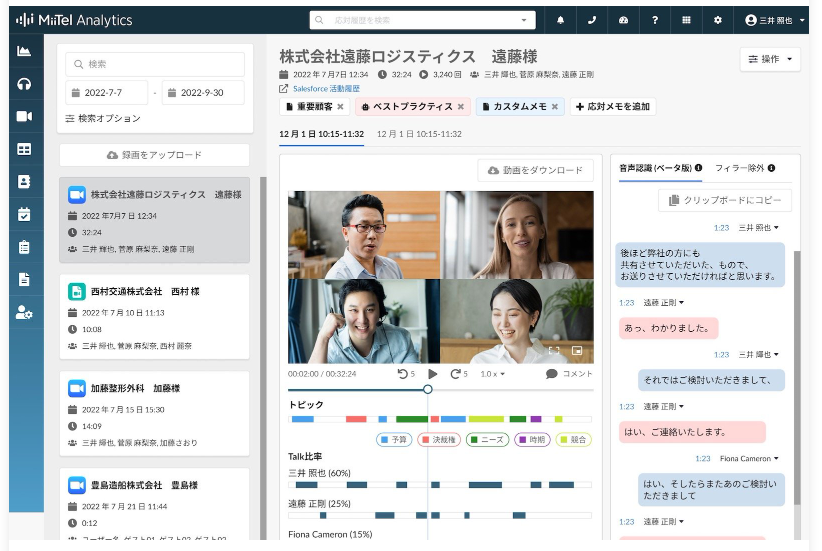822x551 pixels.
Task: Open the user settings sidebar icon
Action: [24, 312]
